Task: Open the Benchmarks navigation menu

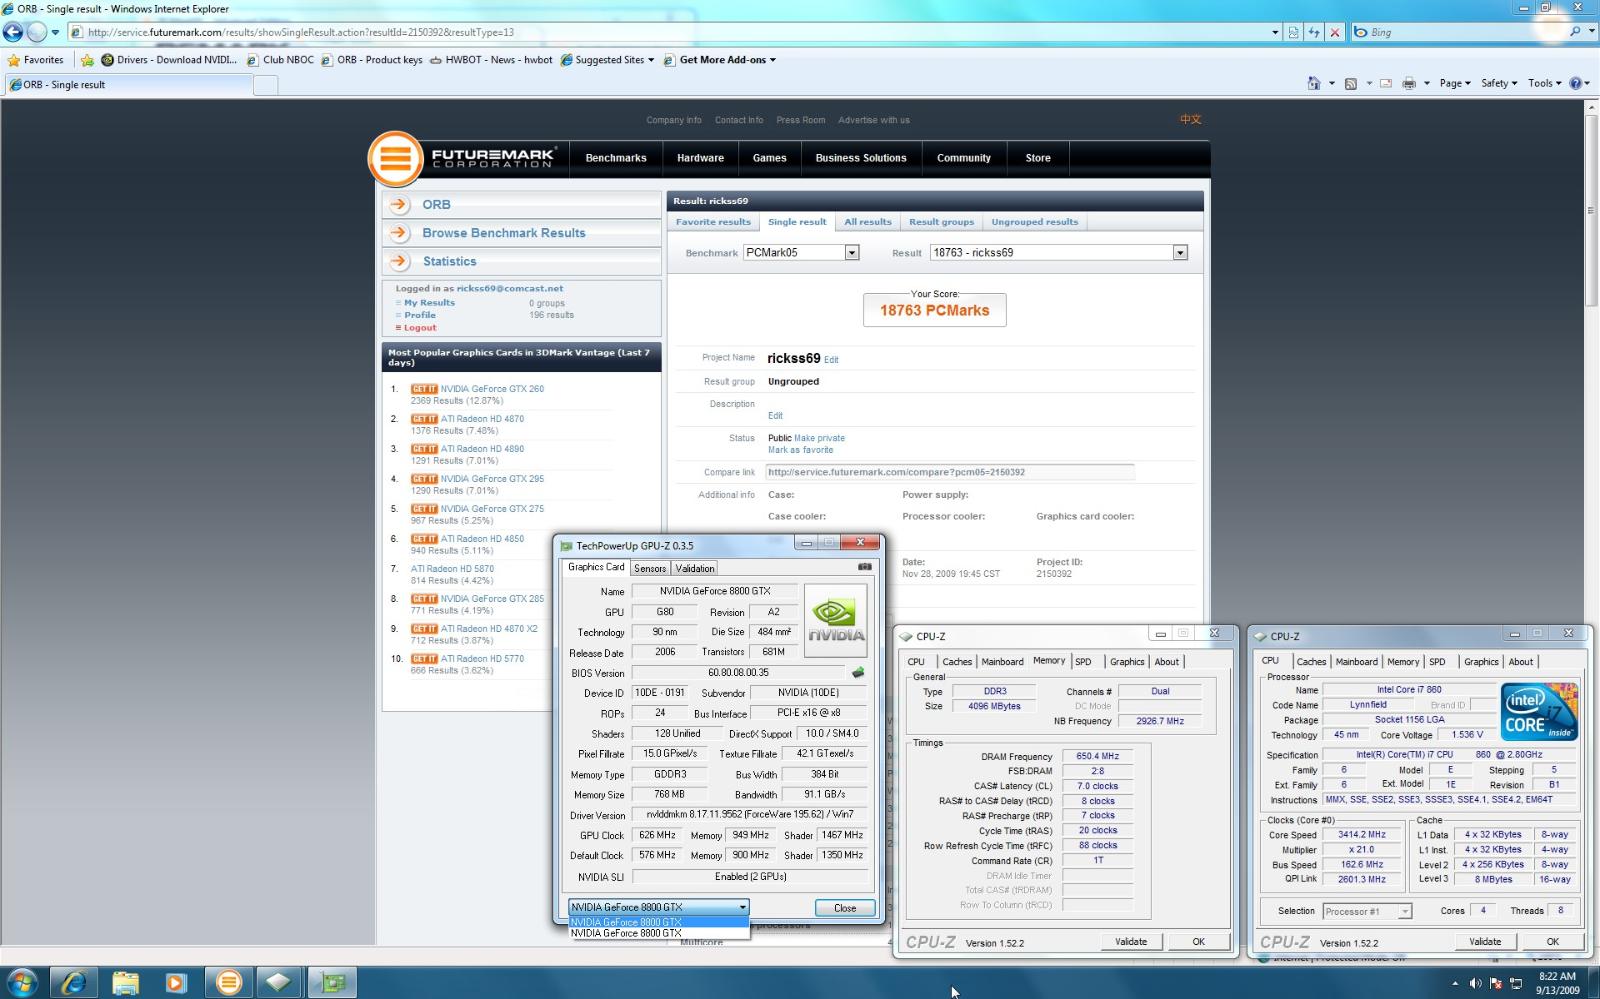Action: (x=616, y=158)
